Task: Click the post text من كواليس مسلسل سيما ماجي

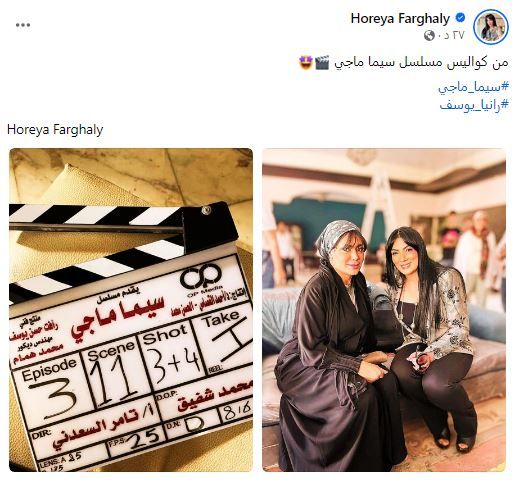Action: pyautogui.click(x=421, y=63)
